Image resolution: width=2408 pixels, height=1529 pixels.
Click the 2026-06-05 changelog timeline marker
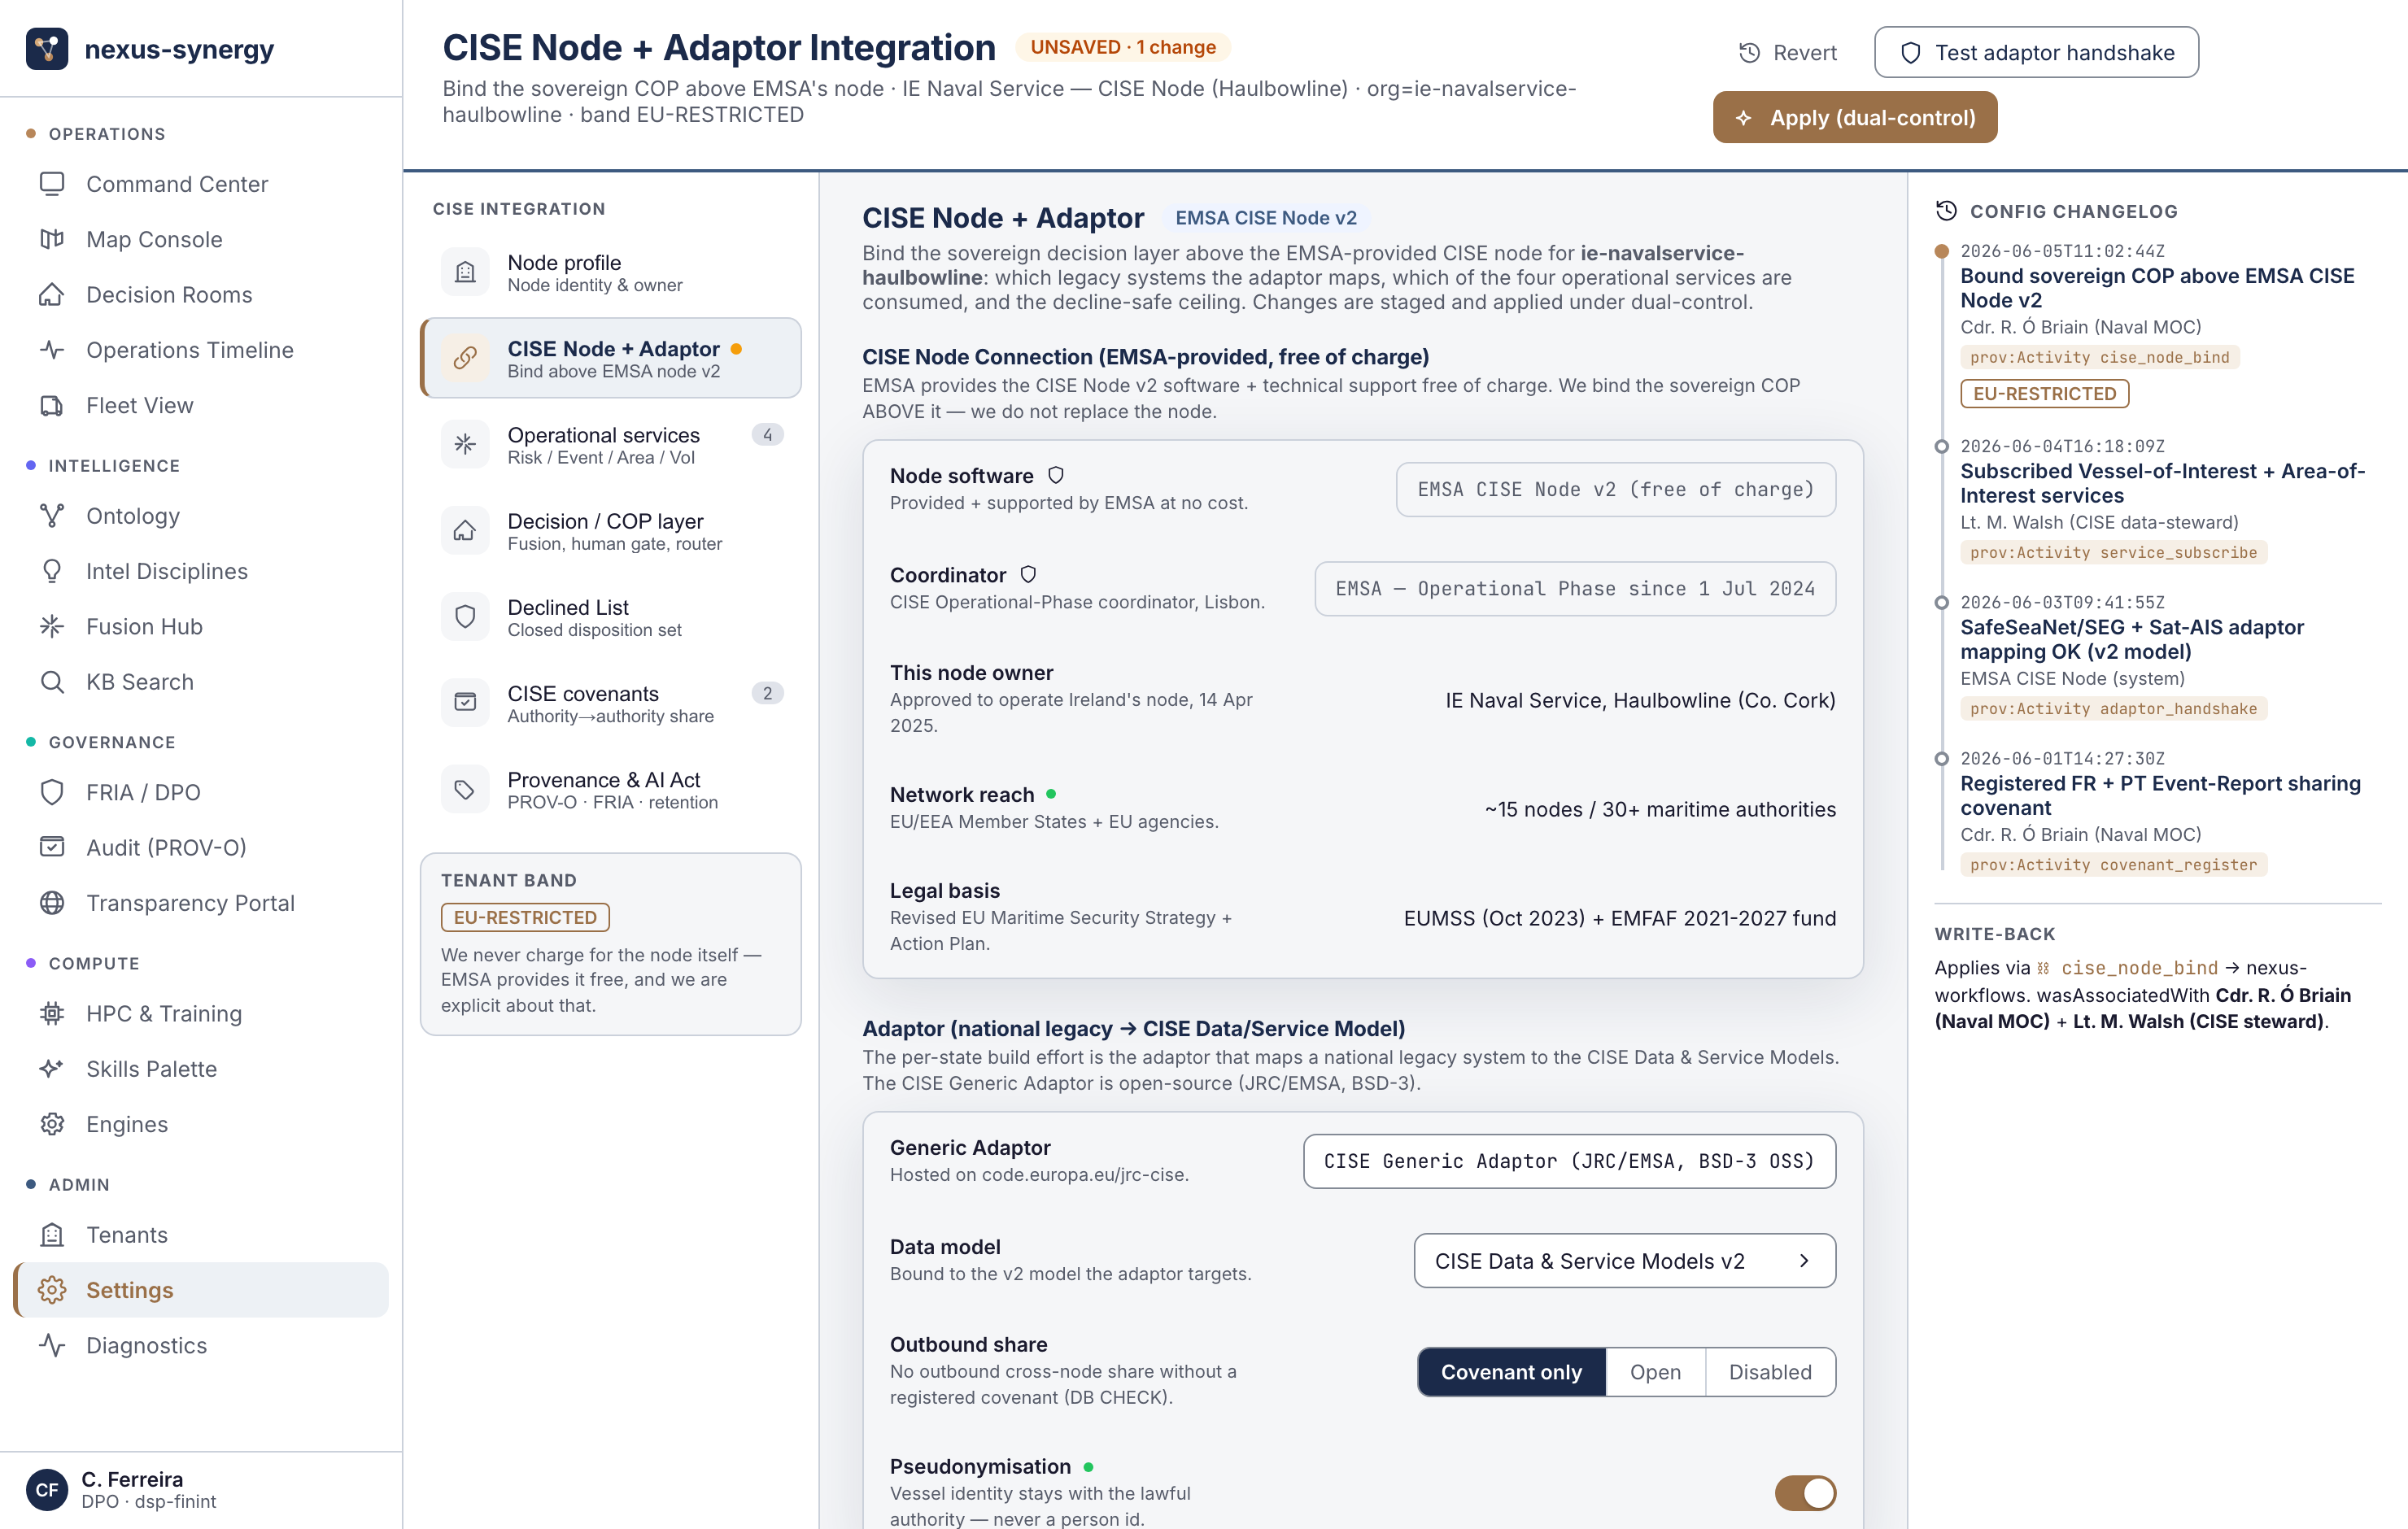[1942, 251]
